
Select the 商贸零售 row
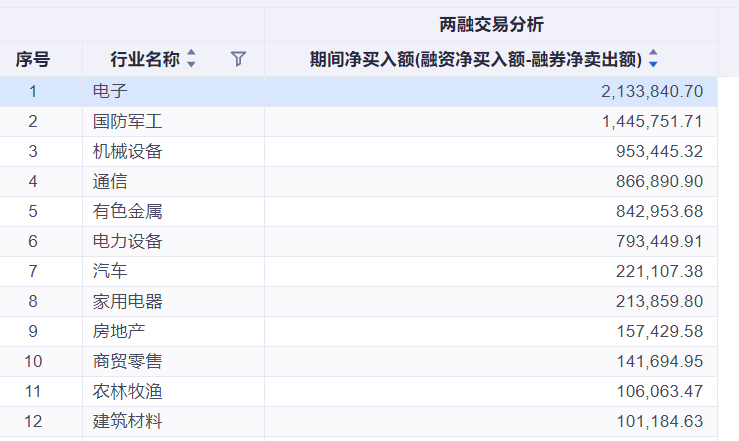click(x=359, y=362)
